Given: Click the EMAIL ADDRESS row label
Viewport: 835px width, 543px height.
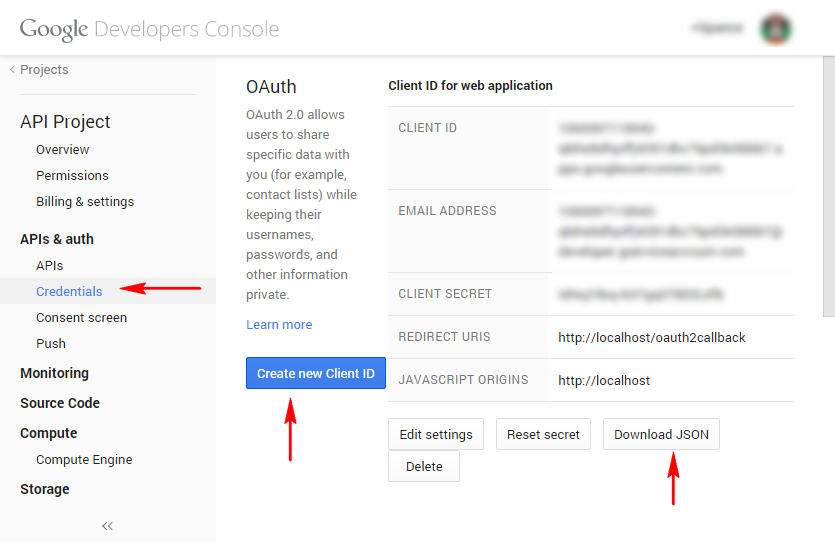Looking at the screenshot, I should click(x=447, y=211).
